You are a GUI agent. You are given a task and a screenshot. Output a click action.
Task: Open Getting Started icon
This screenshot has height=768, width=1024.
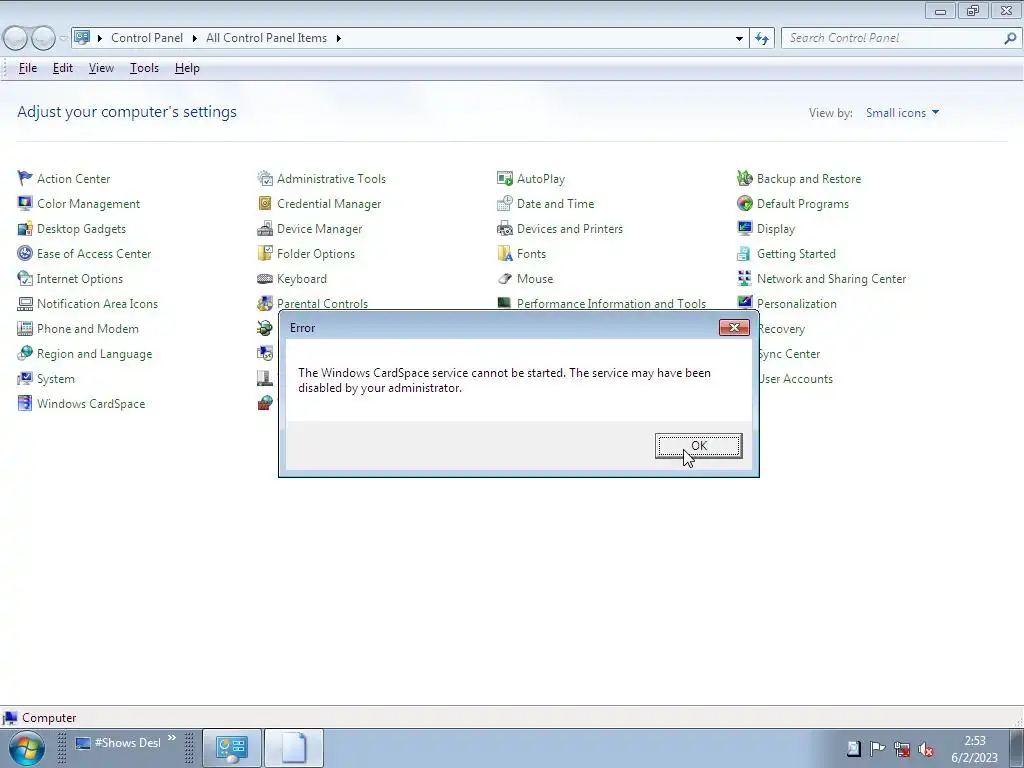pos(744,253)
